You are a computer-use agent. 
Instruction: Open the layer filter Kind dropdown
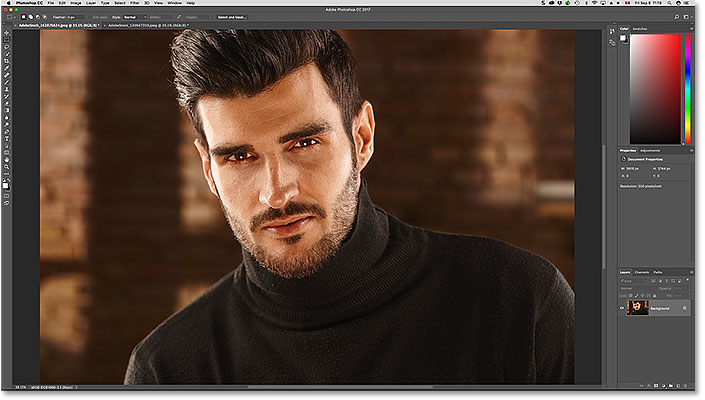pyautogui.click(x=634, y=281)
